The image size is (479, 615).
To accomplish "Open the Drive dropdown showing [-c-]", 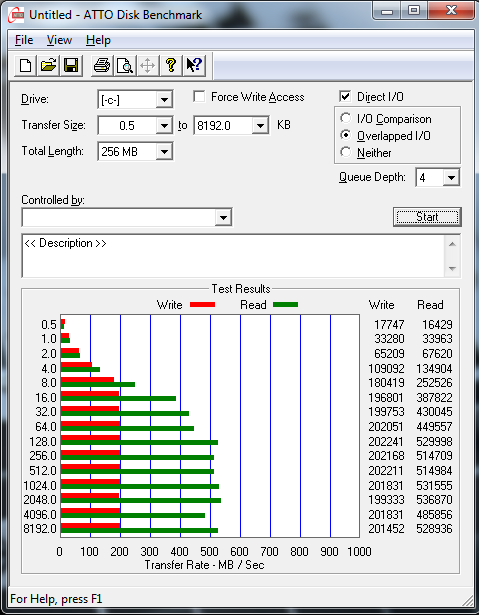I will (164, 100).
